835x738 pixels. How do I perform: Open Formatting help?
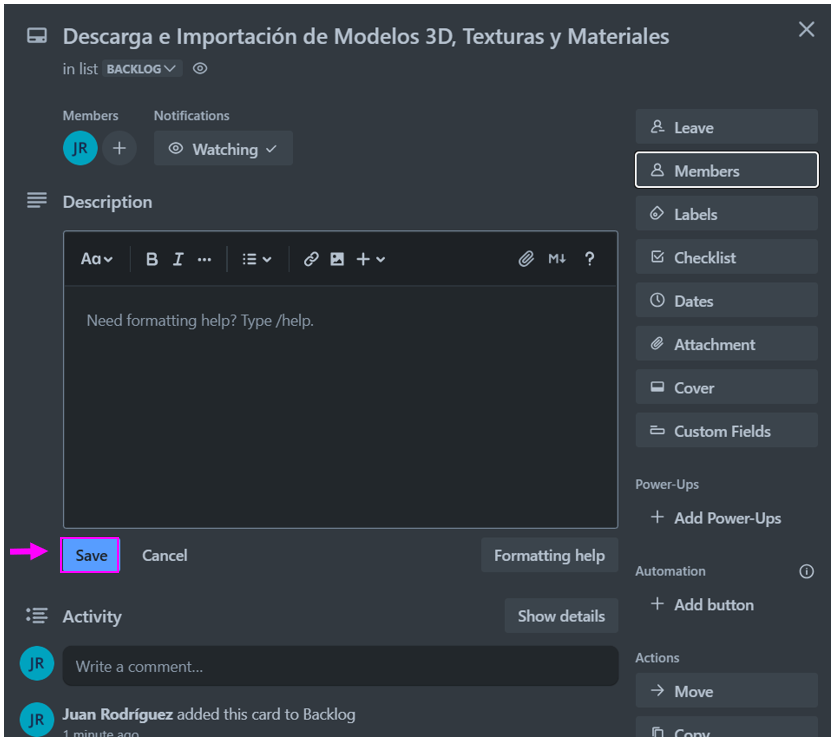pyautogui.click(x=549, y=555)
